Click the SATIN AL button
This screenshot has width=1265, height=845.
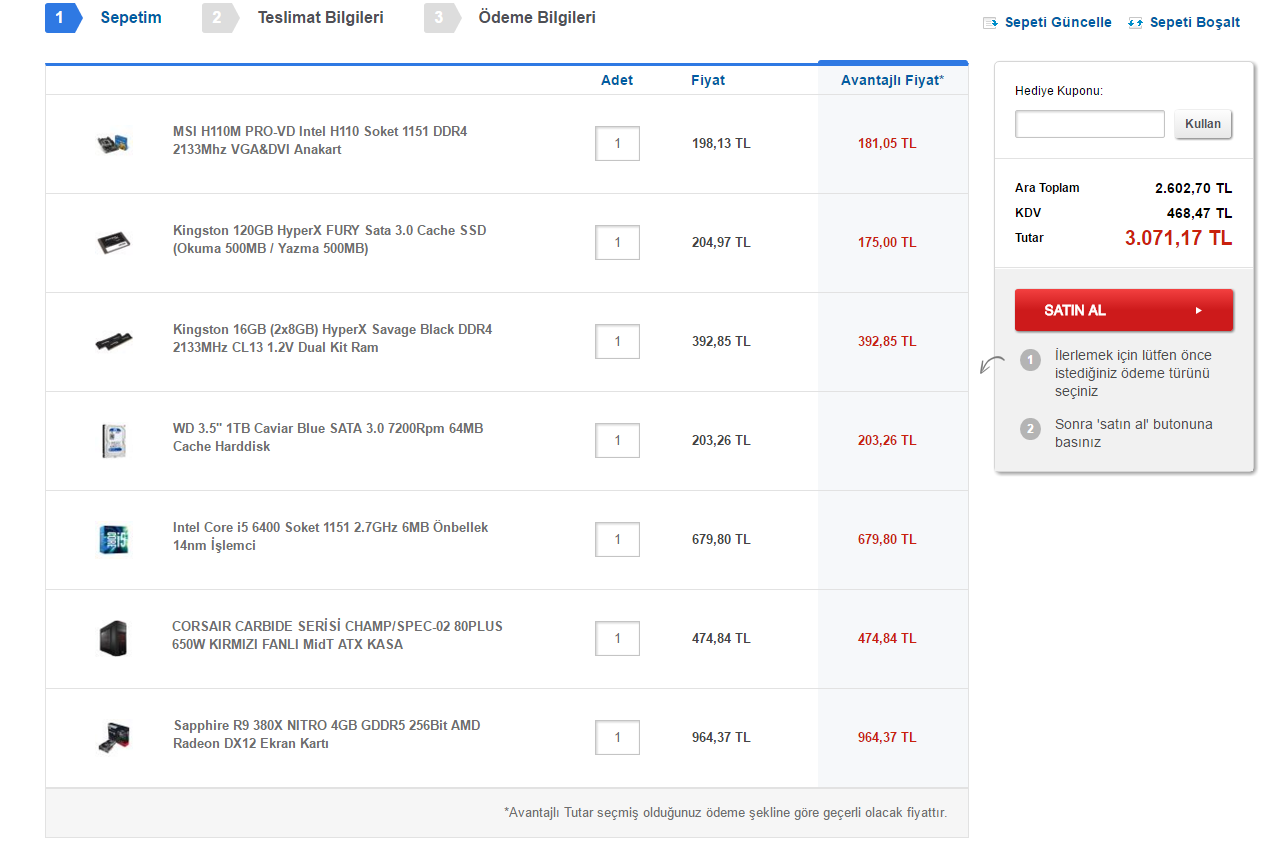click(1124, 310)
